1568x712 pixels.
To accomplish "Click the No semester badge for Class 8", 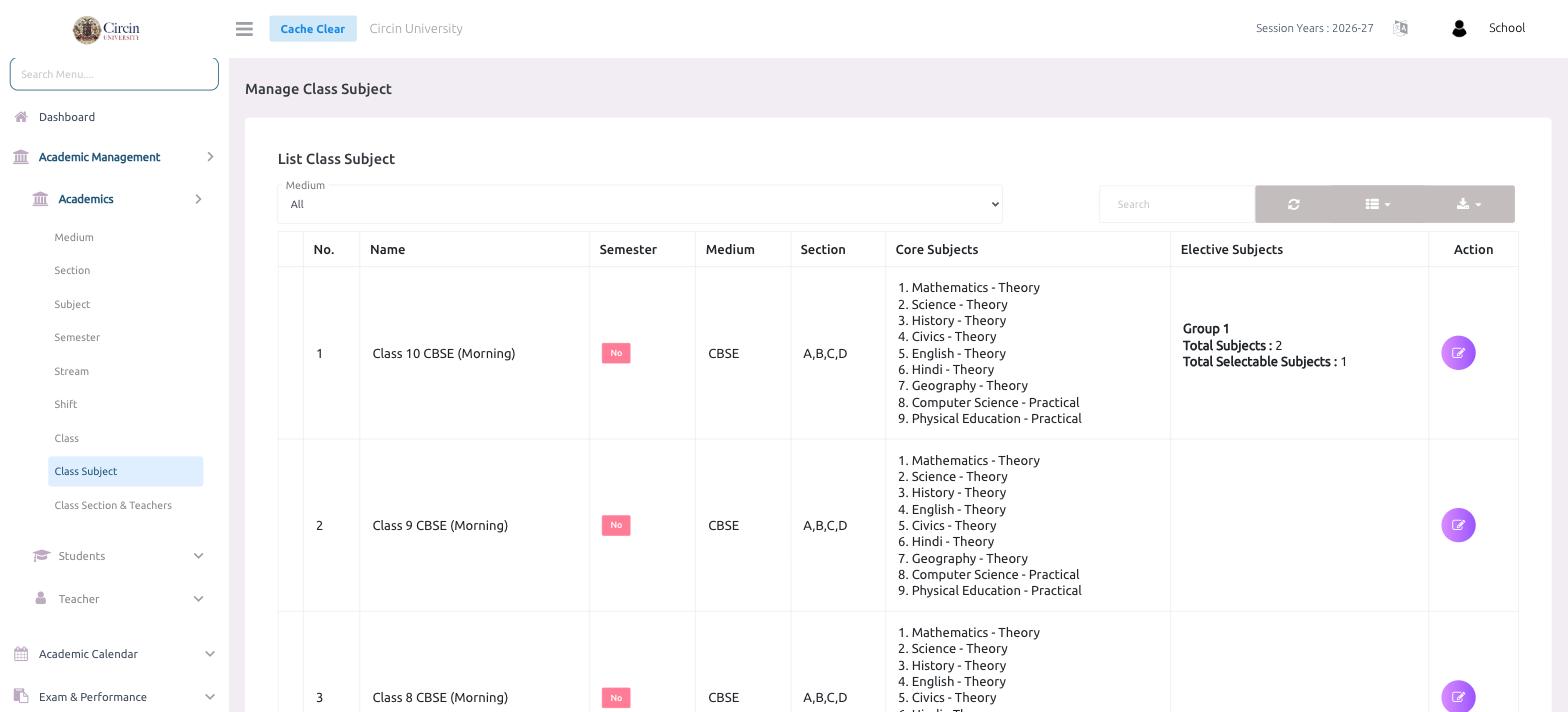I will point(616,697).
